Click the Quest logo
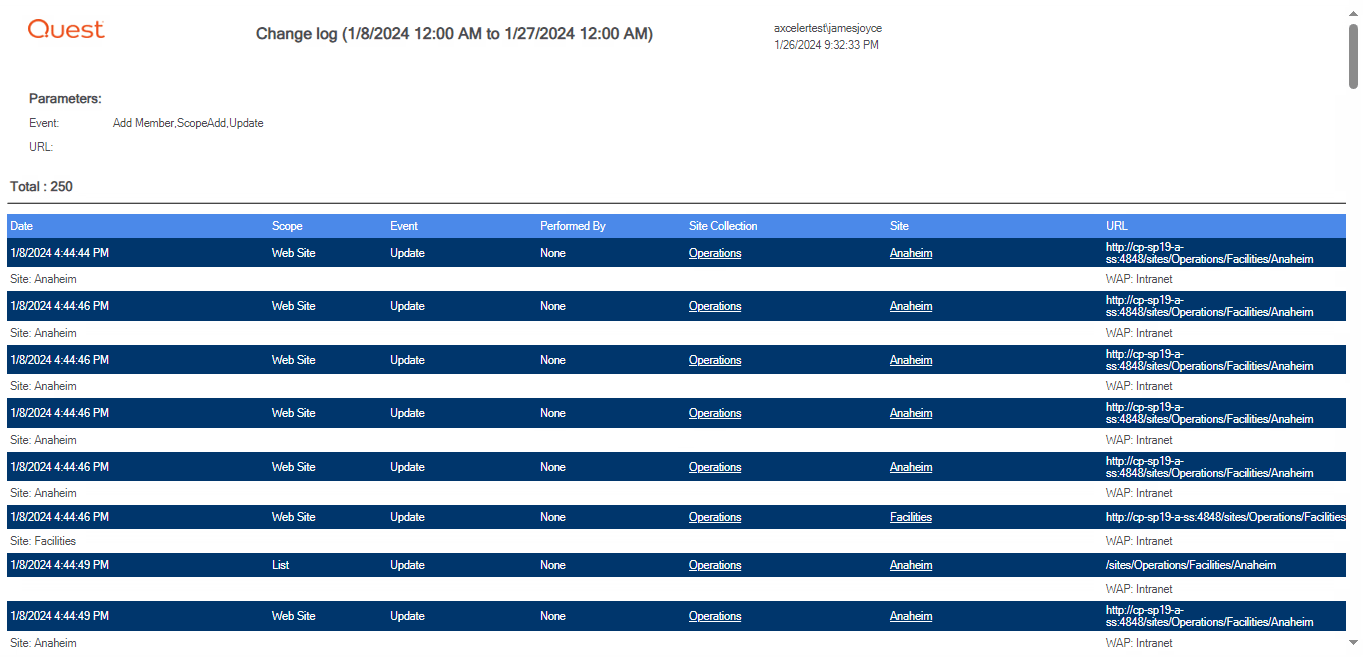The image size is (1363, 657). pos(66,29)
